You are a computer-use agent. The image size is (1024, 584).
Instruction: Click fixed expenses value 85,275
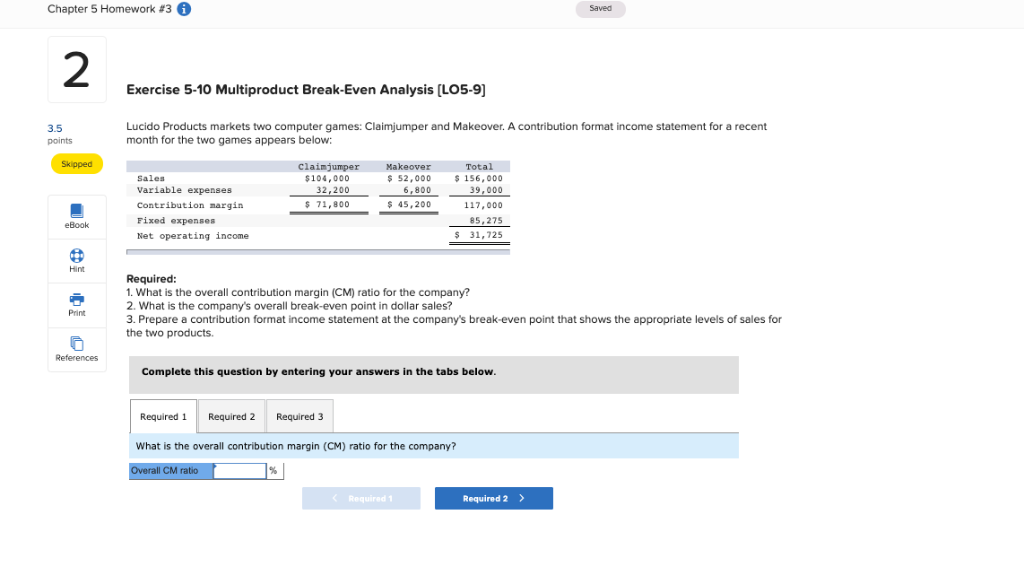(486, 221)
